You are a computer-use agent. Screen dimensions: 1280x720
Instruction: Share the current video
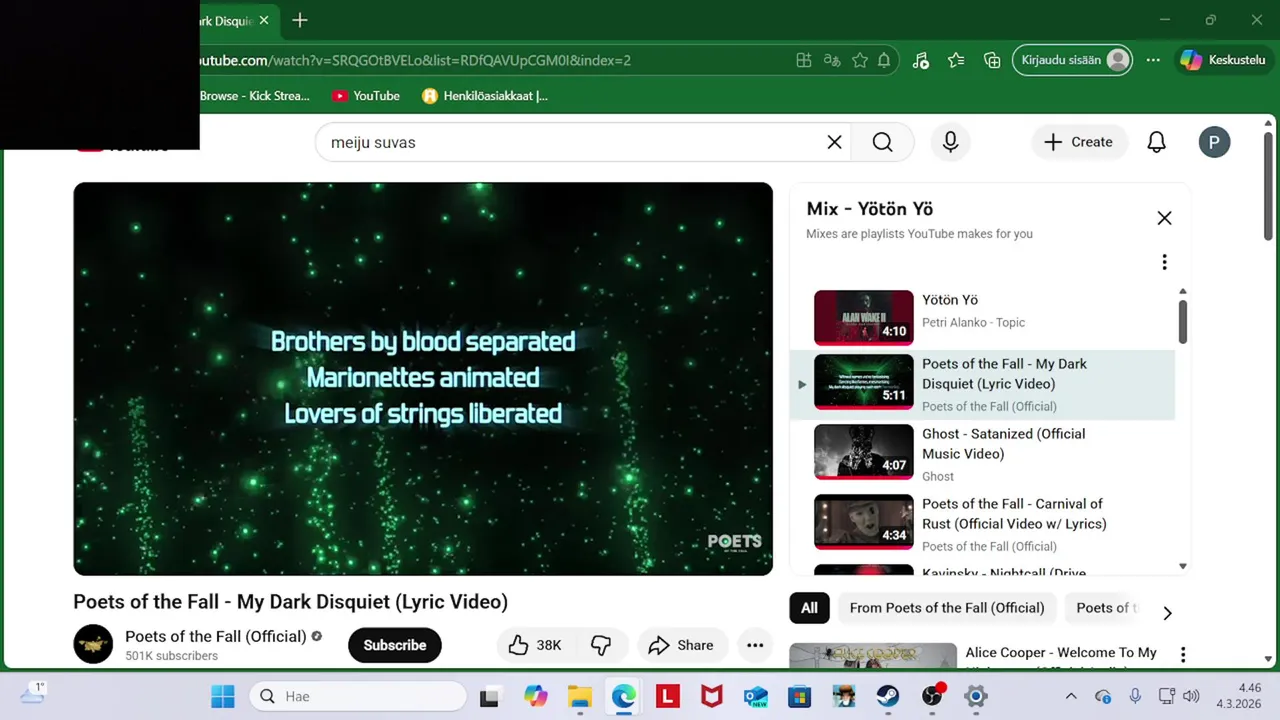680,645
